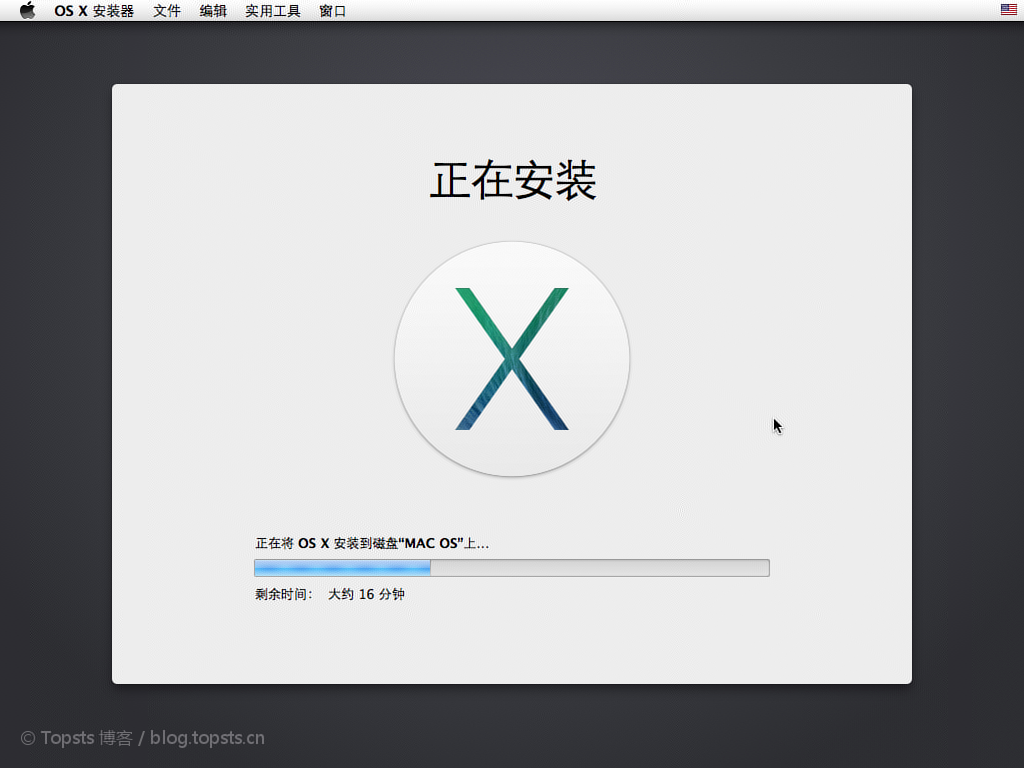Open the 编辑 menu
1024x768 pixels.
(213, 11)
